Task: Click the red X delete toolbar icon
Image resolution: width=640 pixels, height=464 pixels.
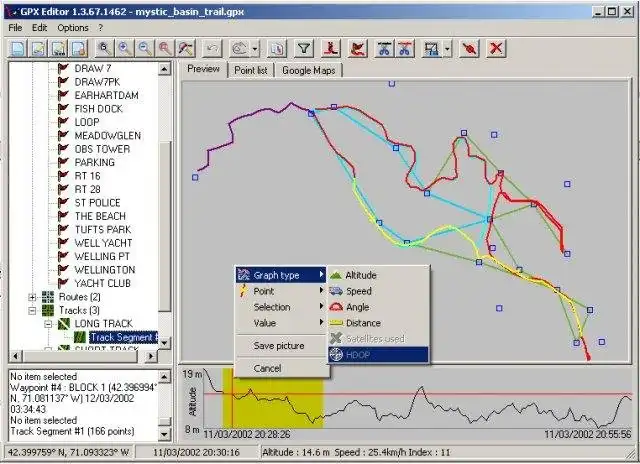Action: (496, 49)
